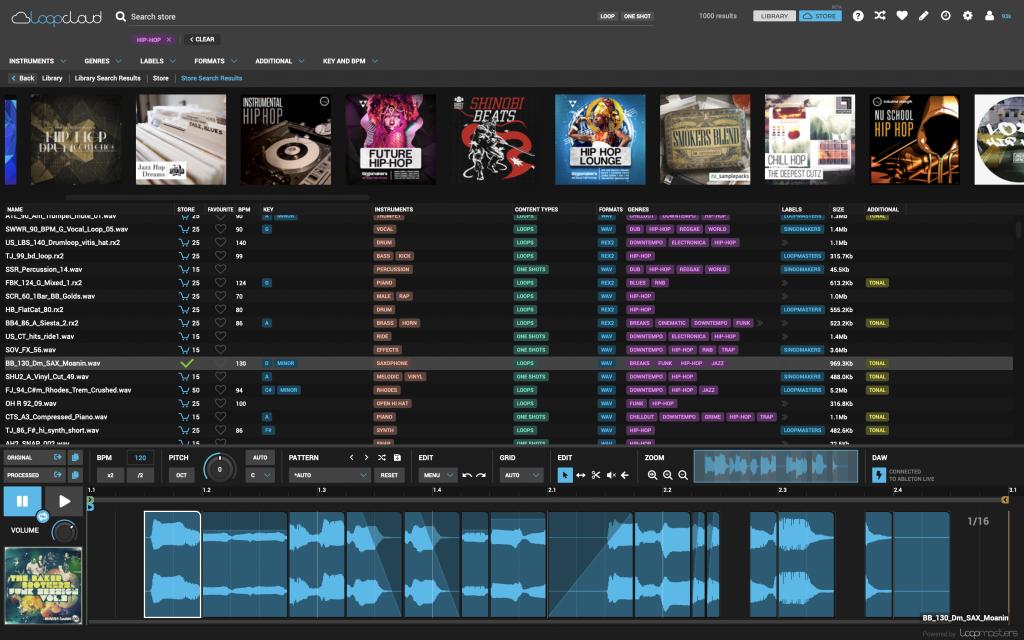Click the shuffle random loop icon
This screenshot has height=640, width=1024.
tap(880, 15)
